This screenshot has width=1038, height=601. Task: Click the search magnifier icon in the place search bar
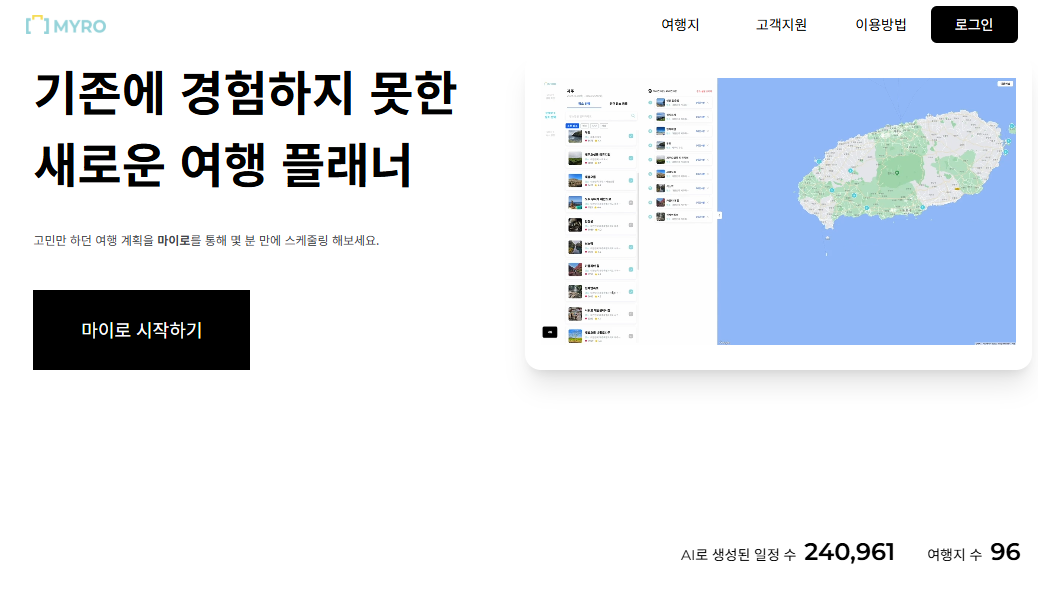click(x=633, y=115)
